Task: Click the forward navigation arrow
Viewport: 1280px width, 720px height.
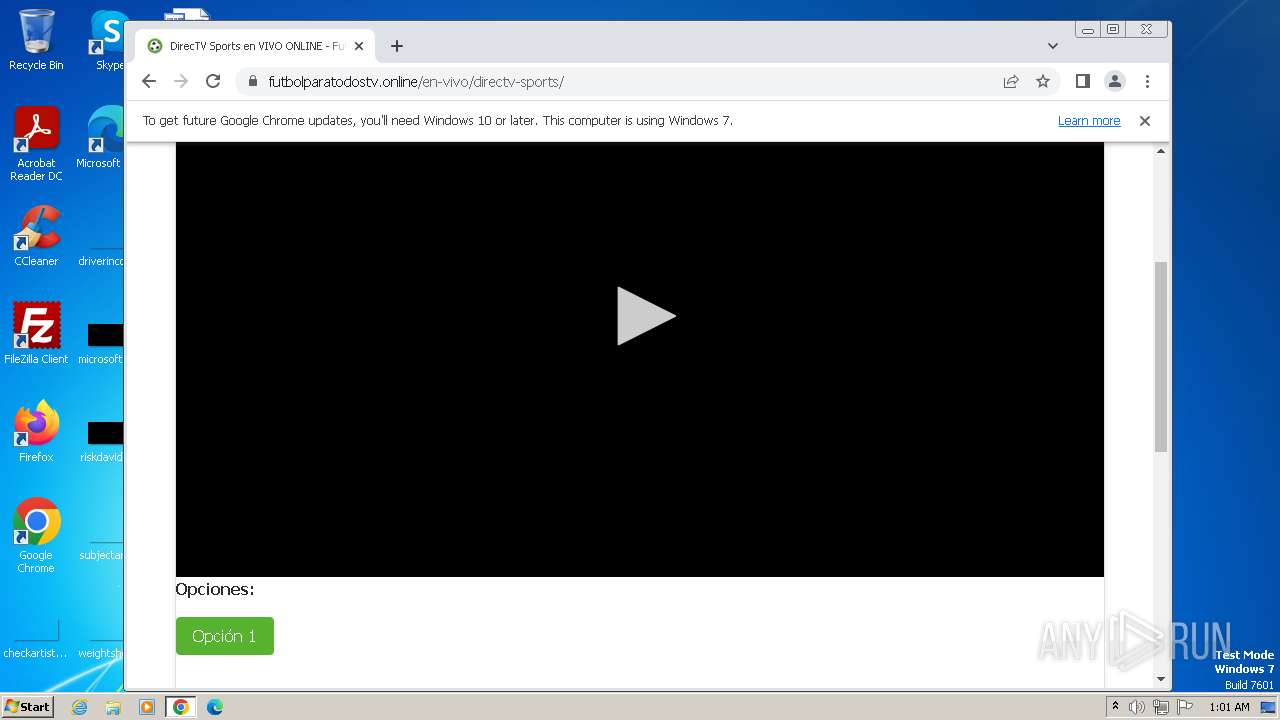Action: pyautogui.click(x=181, y=82)
